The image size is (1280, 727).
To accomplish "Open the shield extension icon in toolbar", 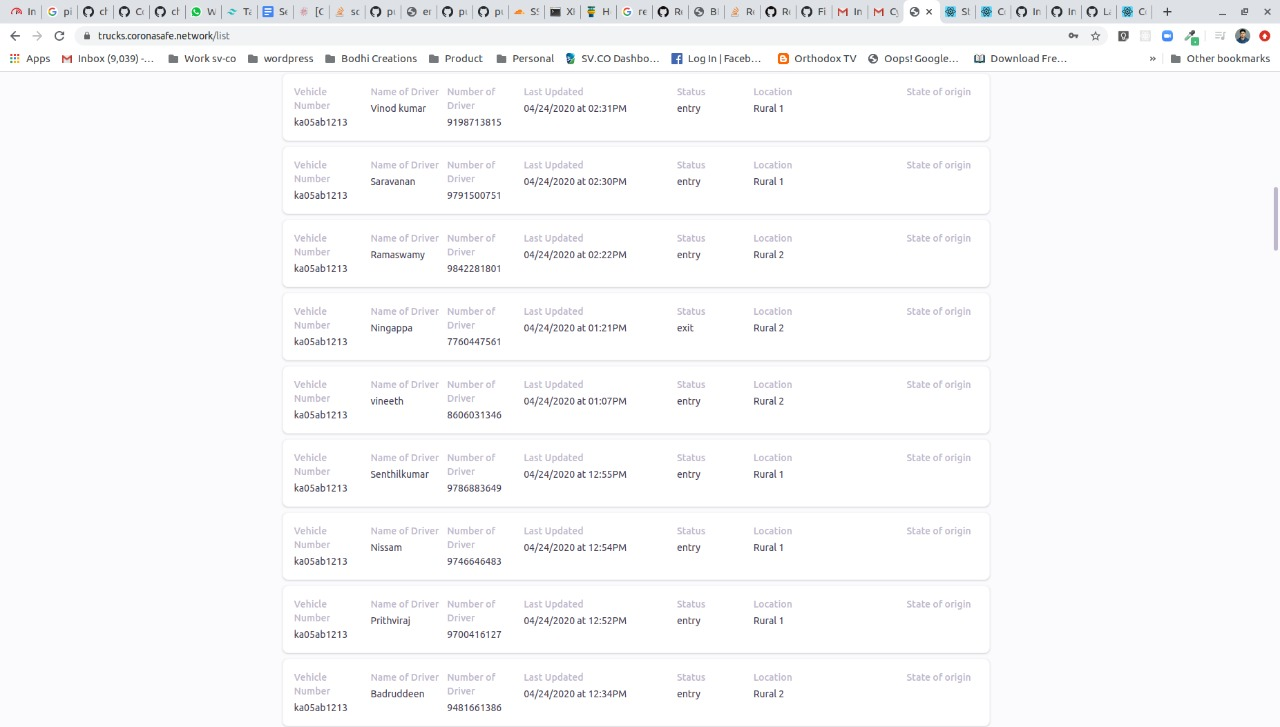I will pyautogui.click(x=1123, y=35).
